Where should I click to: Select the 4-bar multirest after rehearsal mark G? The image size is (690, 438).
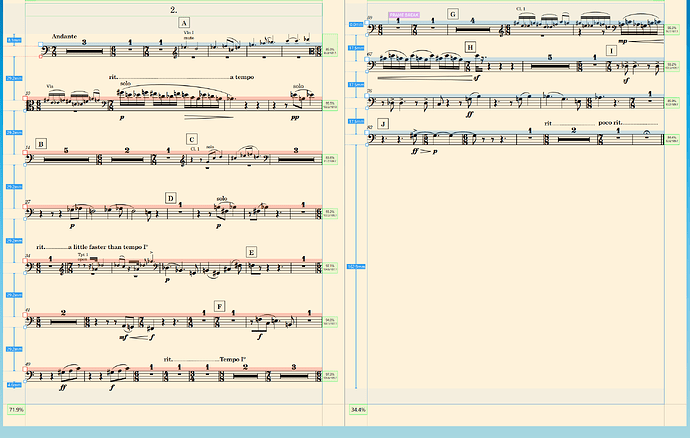472,27
